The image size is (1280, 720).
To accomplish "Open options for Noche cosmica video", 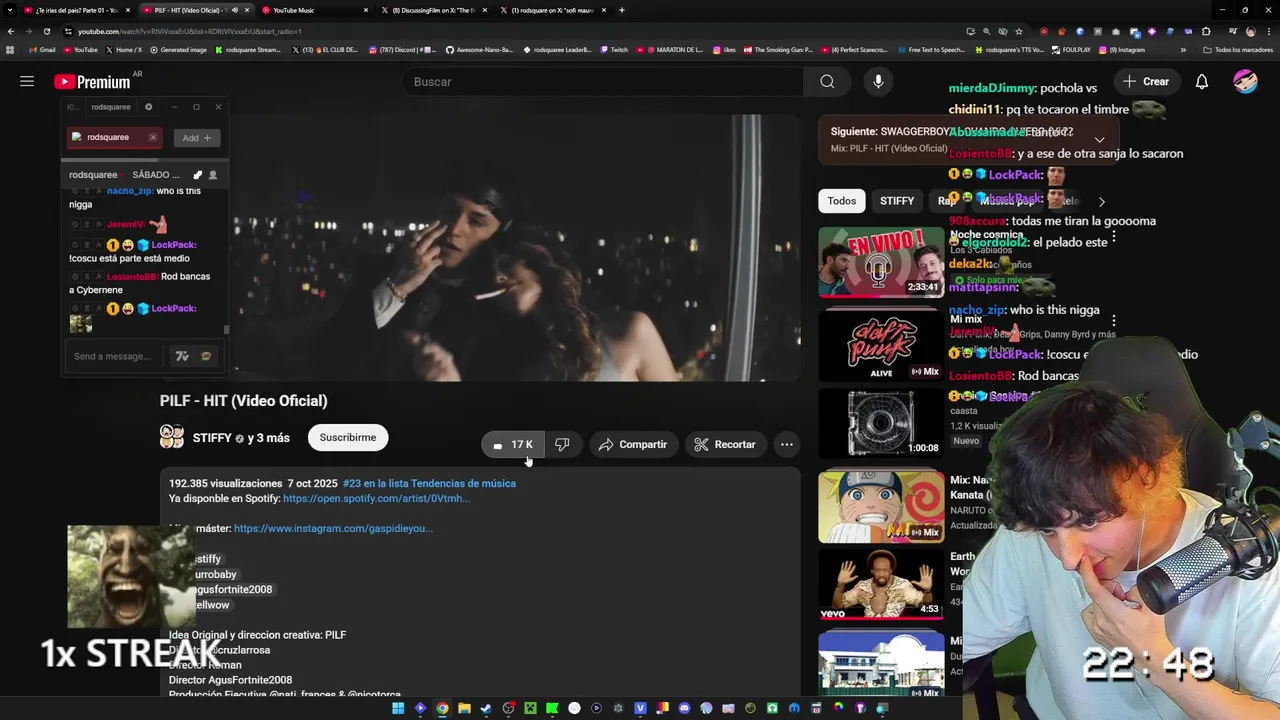I will (x=1113, y=239).
